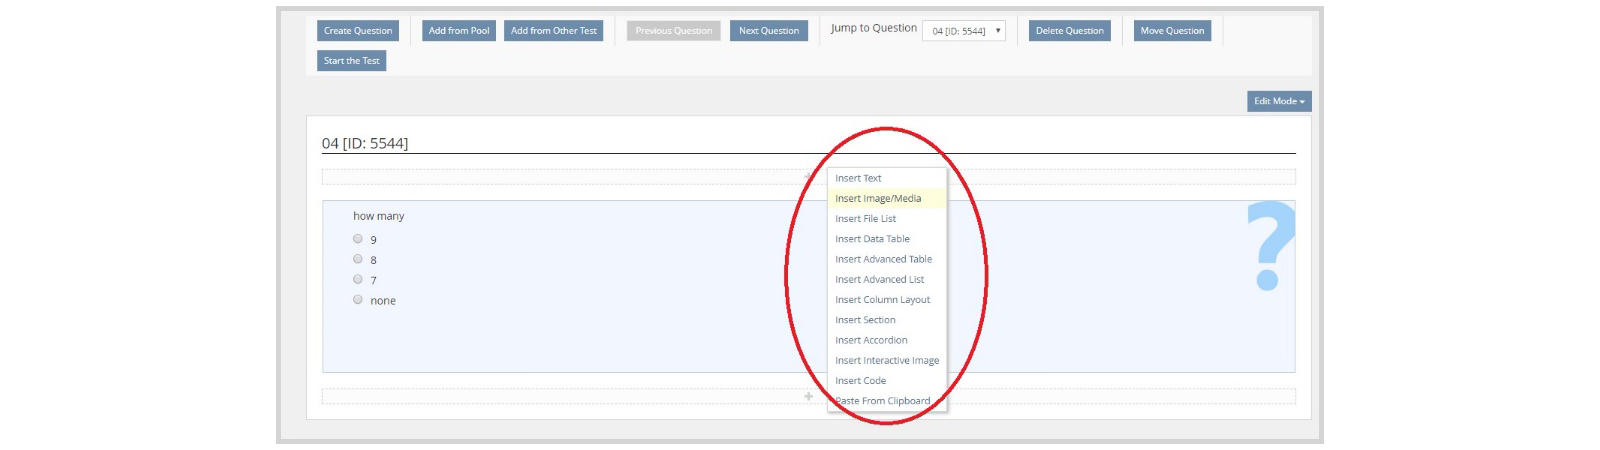Click Start the Test button
This screenshot has height=450, width=1600.
click(x=352, y=61)
